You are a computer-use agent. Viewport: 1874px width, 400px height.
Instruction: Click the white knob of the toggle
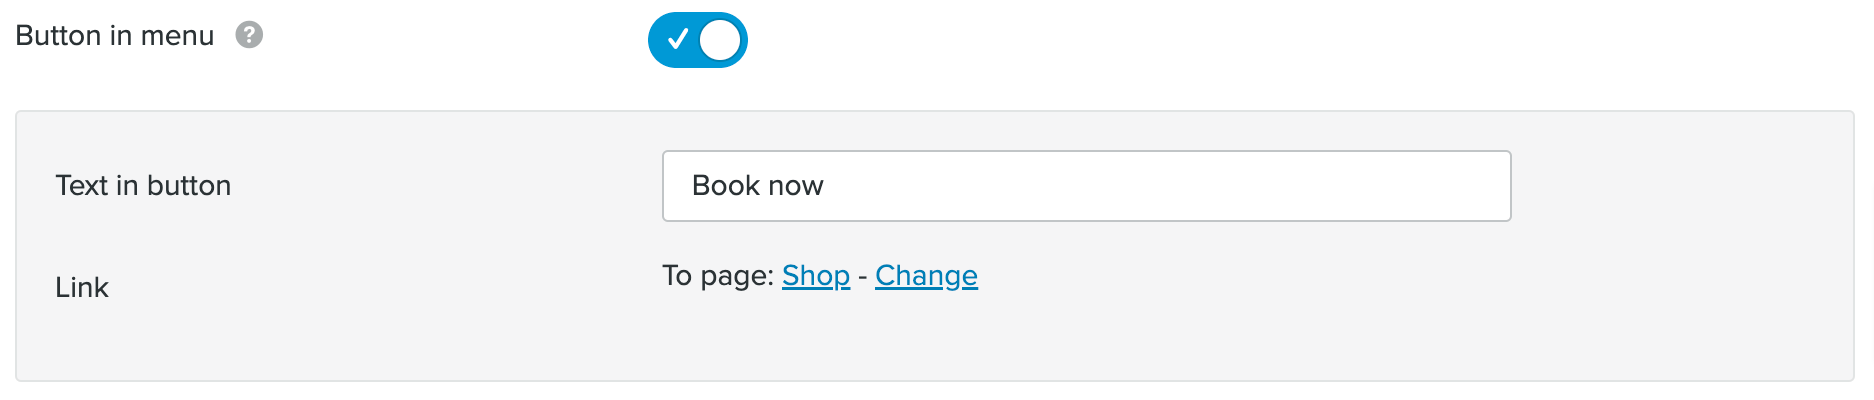(720, 40)
